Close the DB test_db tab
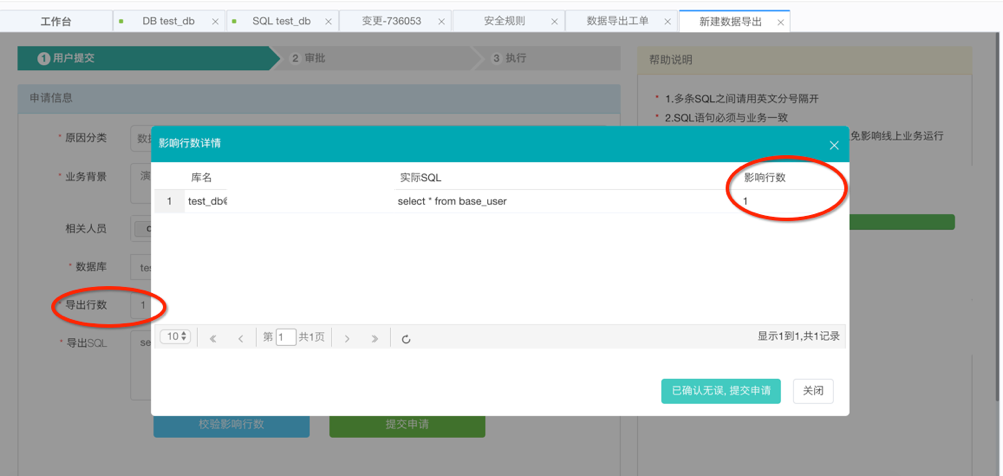This screenshot has height=476, width=1003. pos(215,22)
